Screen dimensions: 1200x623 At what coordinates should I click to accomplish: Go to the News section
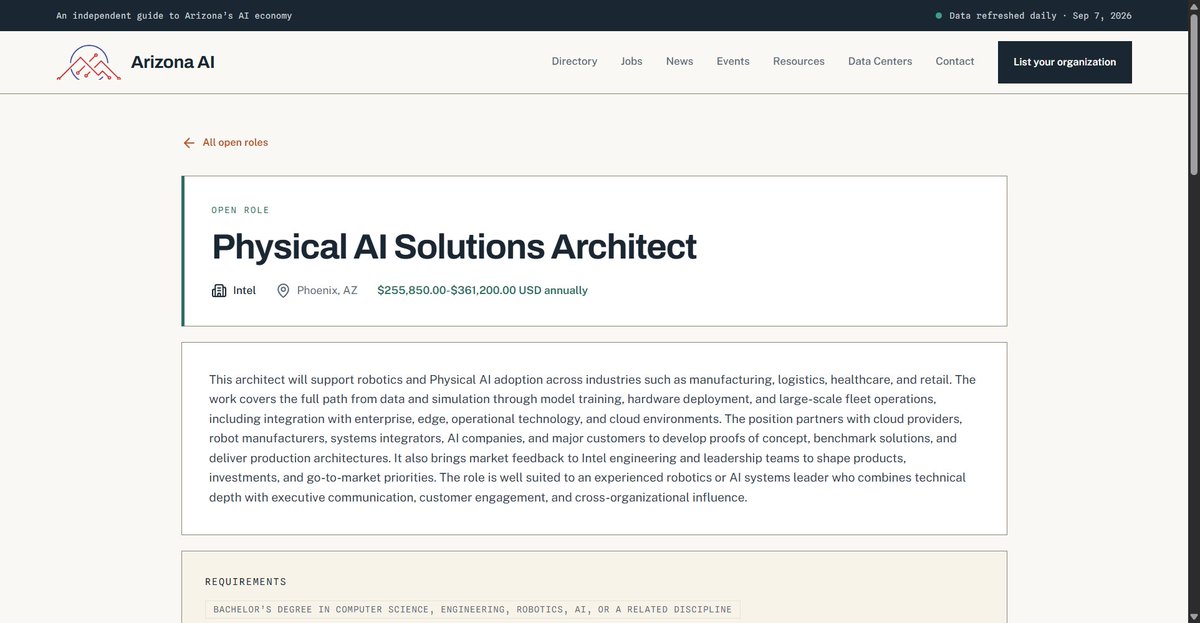pyautogui.click(x=679, y=62)
